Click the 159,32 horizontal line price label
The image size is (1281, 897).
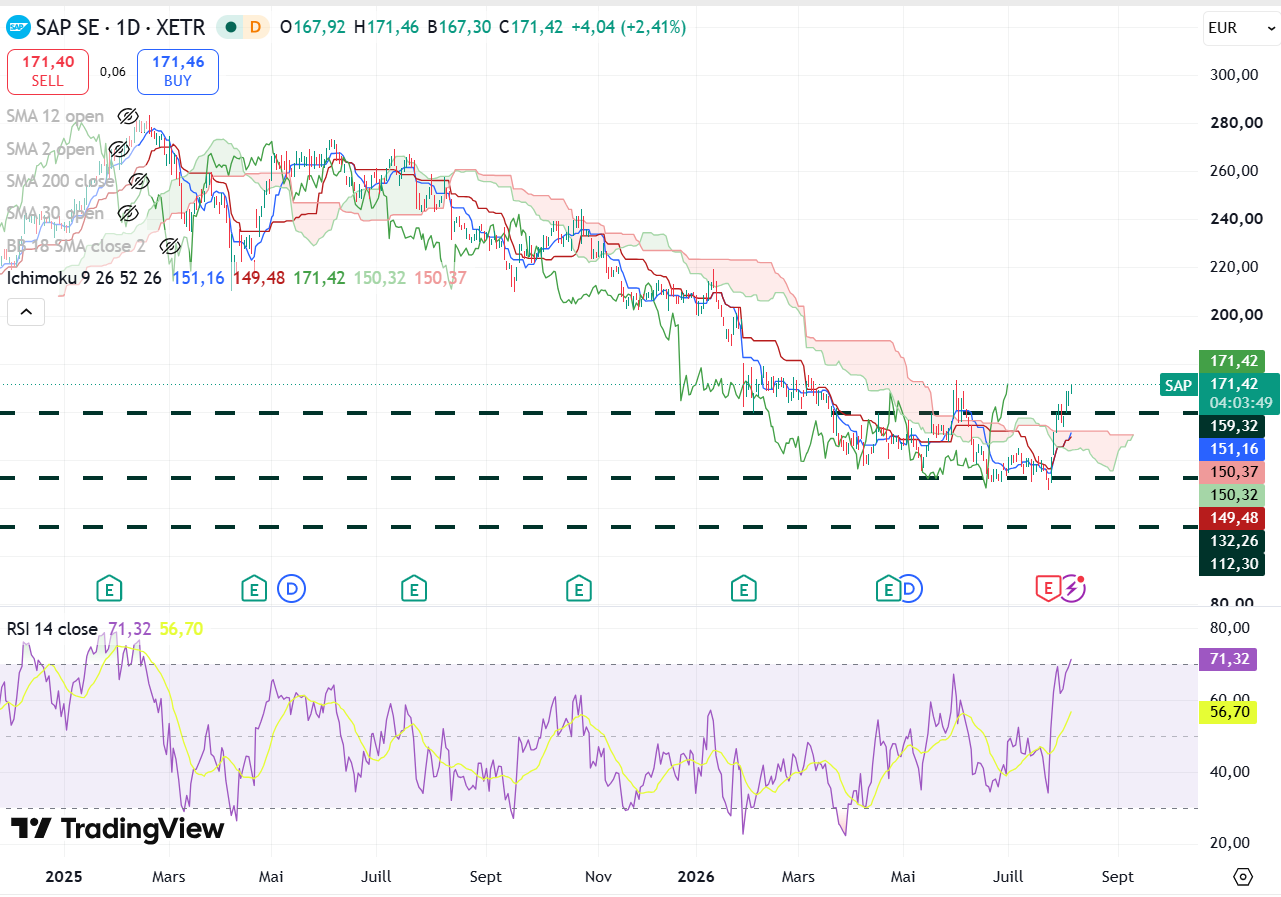pos(1232,425)
